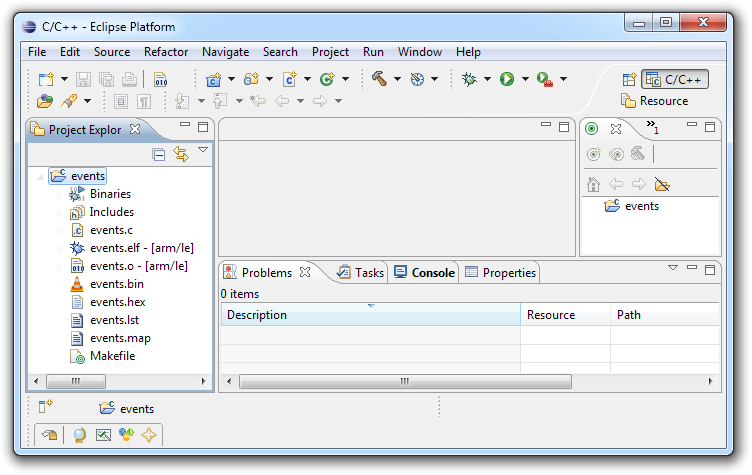The image size is (752, 475).
Task: Open Project Explorer view menu triangle
Action: click(203, 150)
